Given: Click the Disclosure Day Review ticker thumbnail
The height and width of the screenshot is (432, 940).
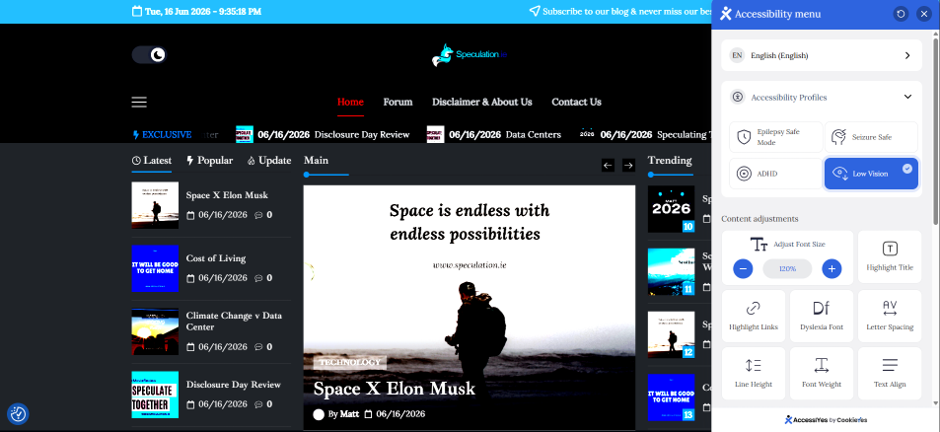Looking at the screenshot, I should (x=244, y=134).
